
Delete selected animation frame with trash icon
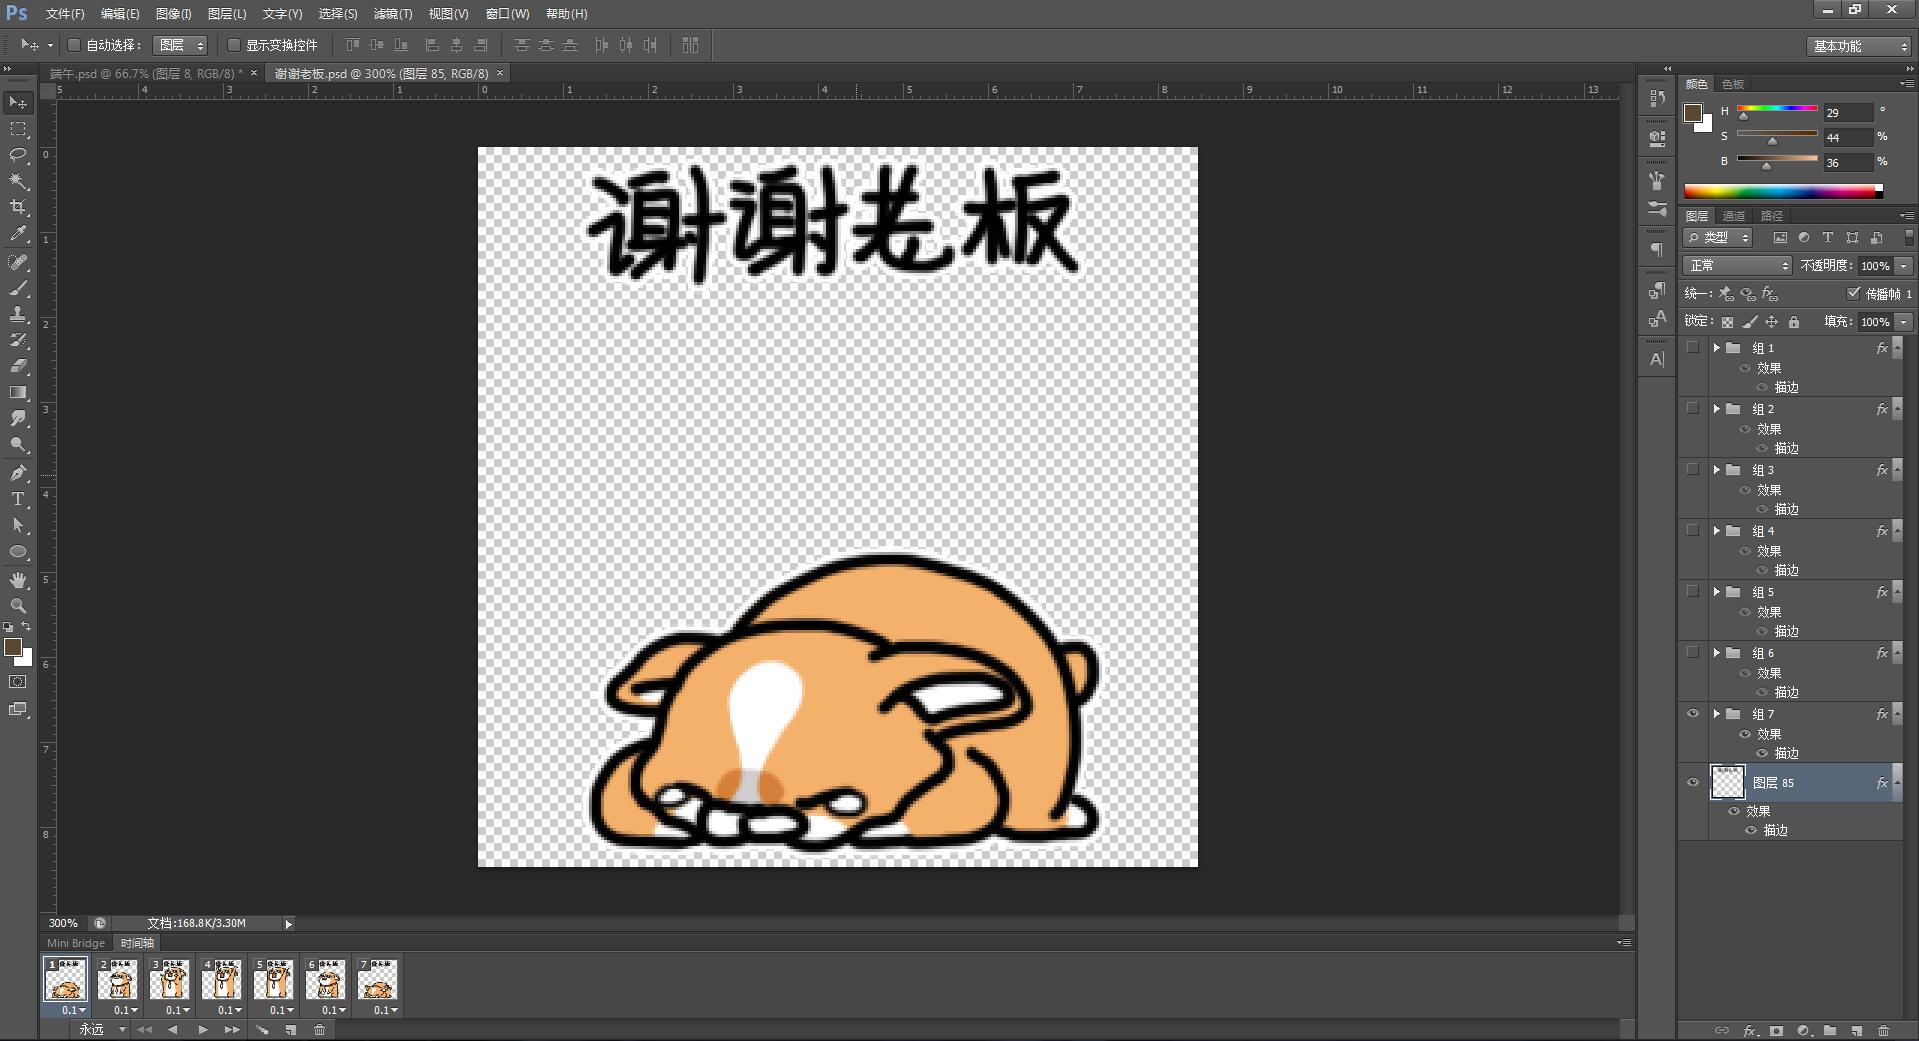[x=320, y=1029]
